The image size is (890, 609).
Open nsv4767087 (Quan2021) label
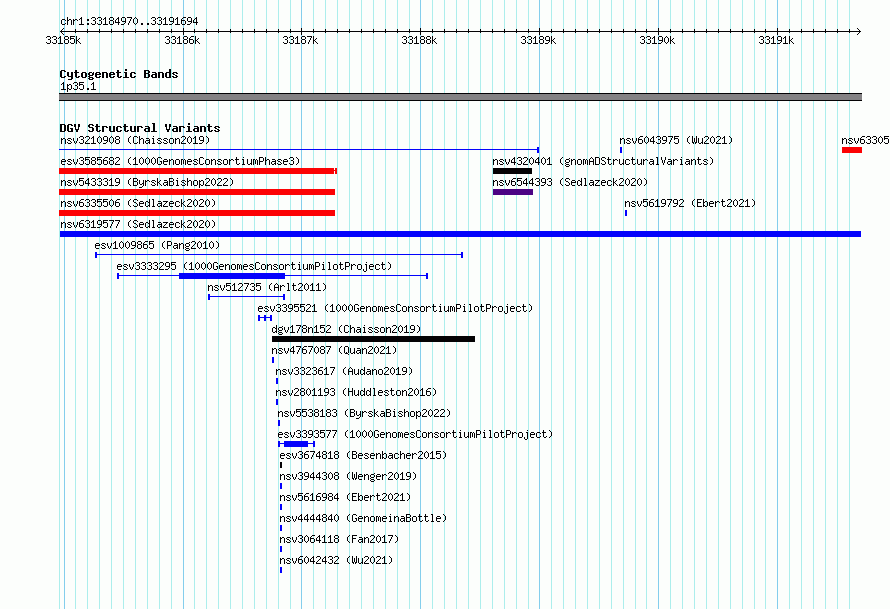pos(334,350)
